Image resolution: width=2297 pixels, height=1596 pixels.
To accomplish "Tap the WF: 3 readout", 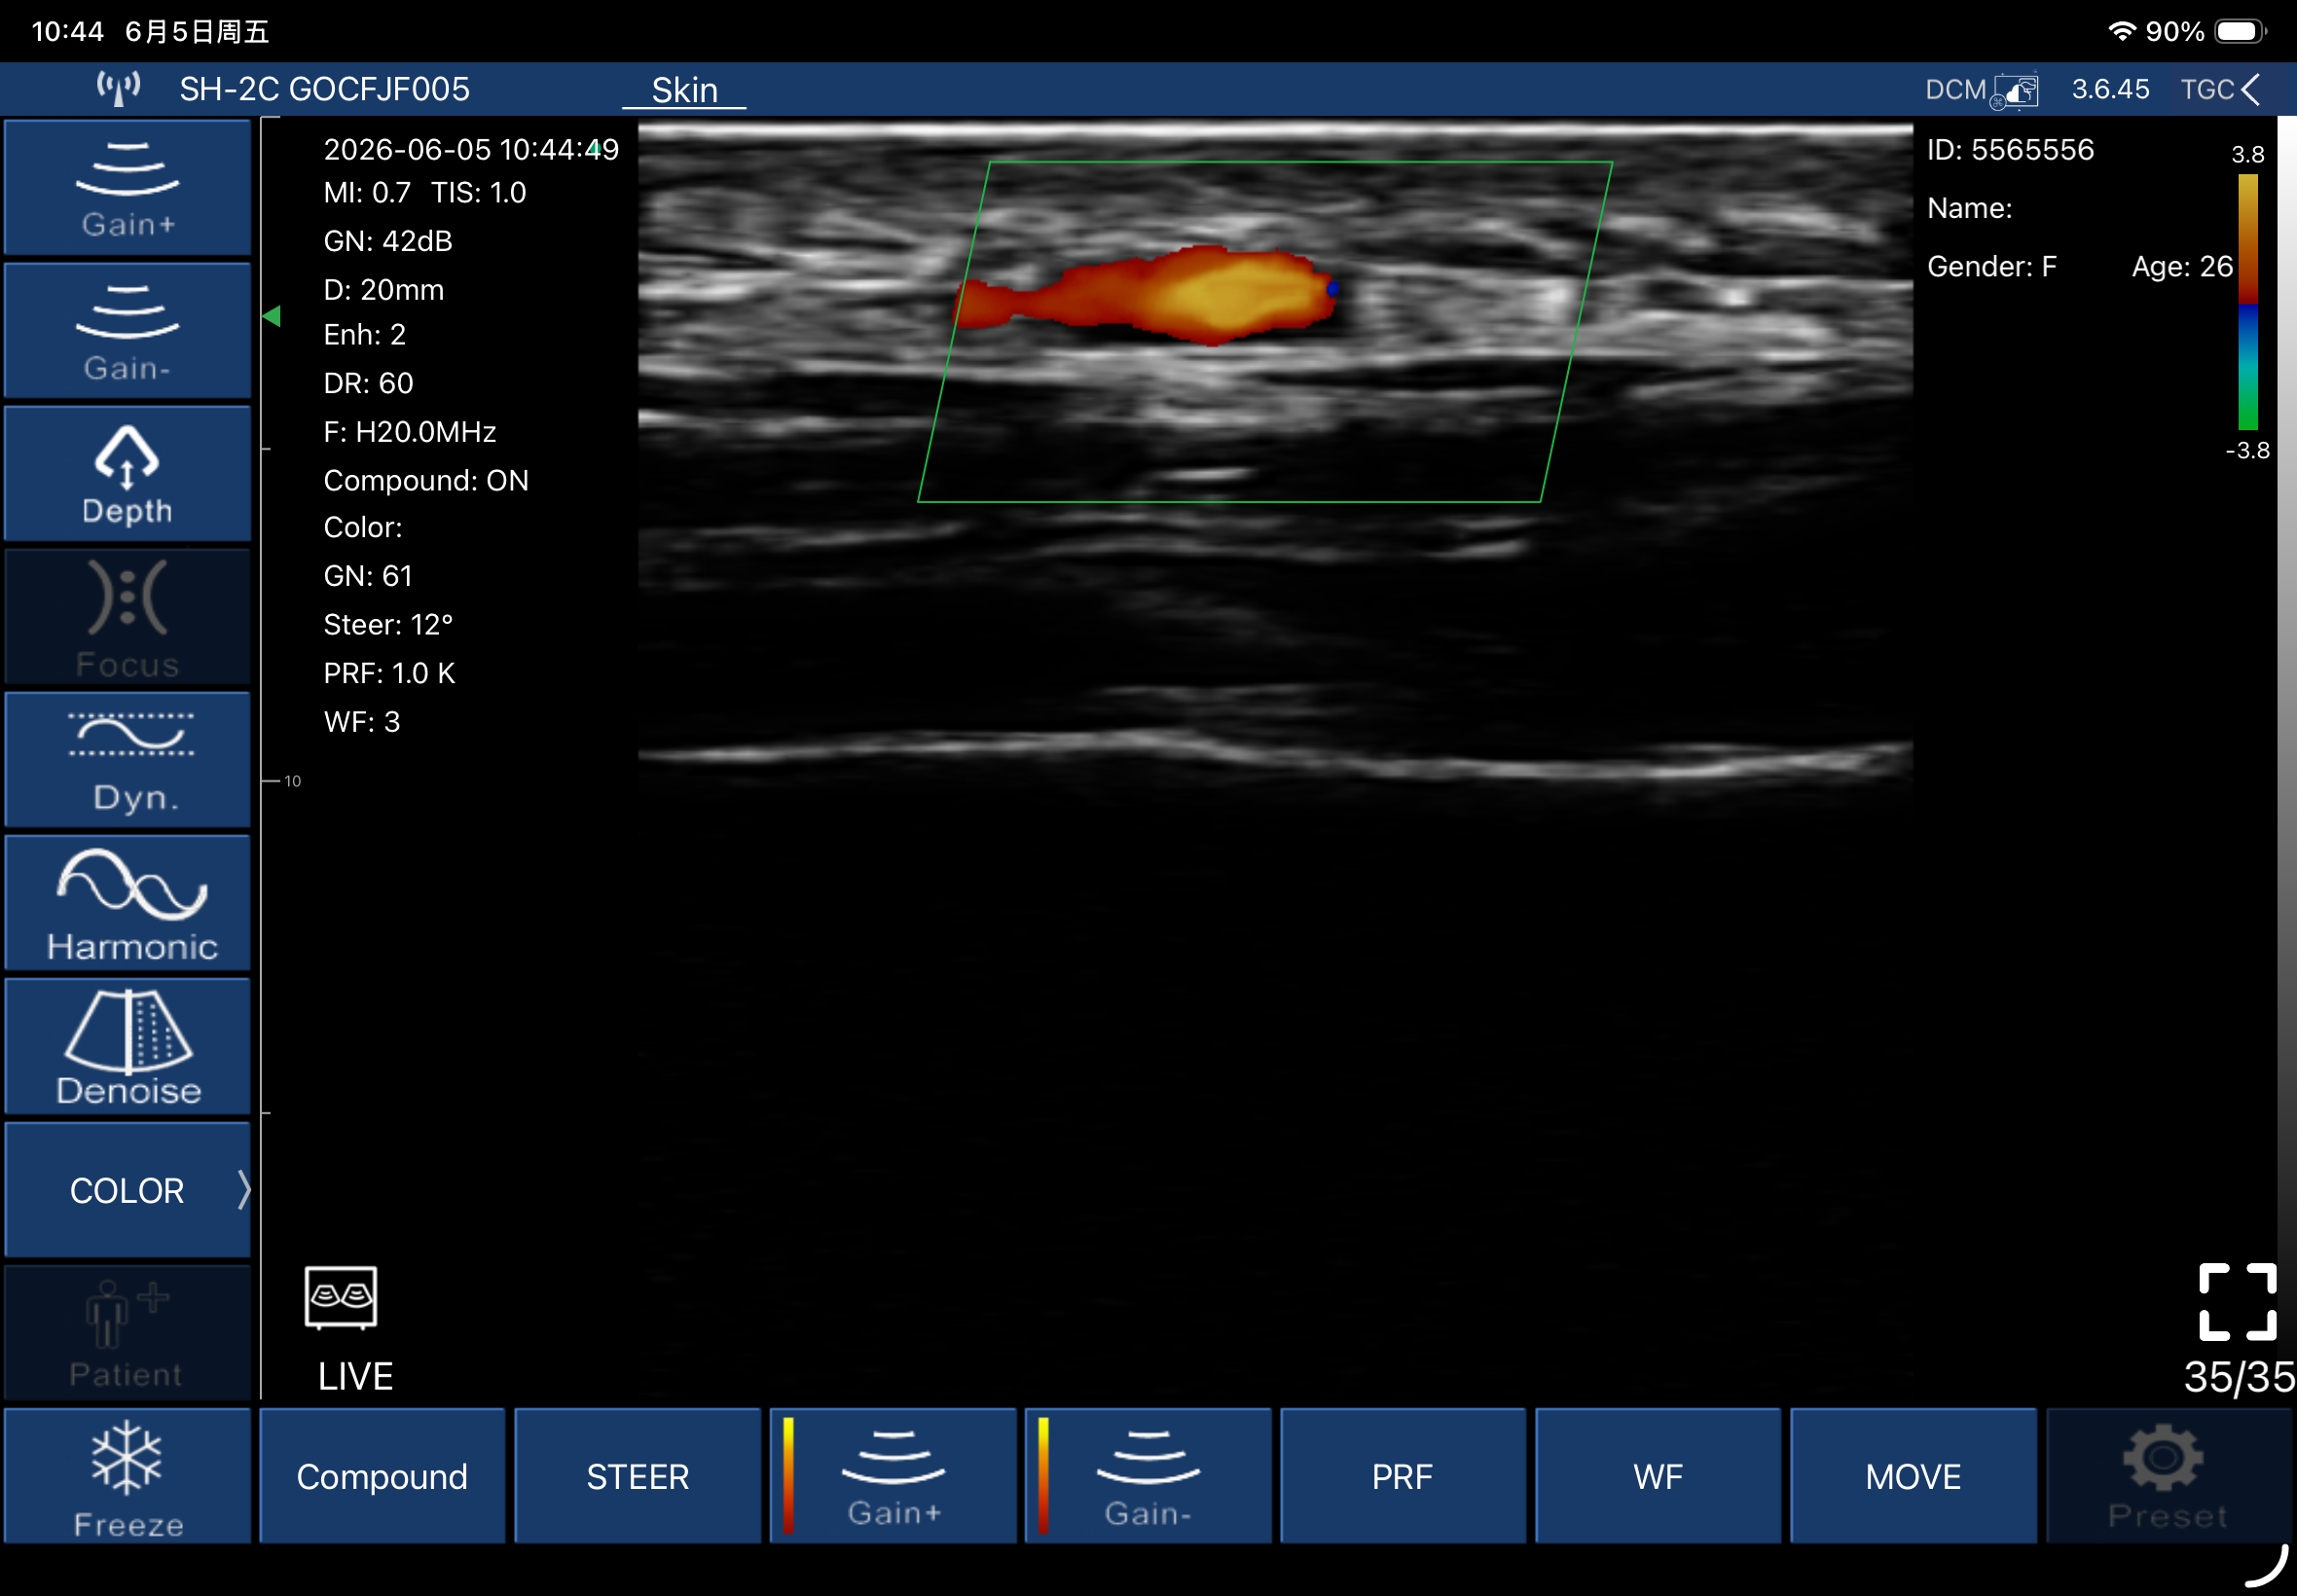I will [362, 722].
